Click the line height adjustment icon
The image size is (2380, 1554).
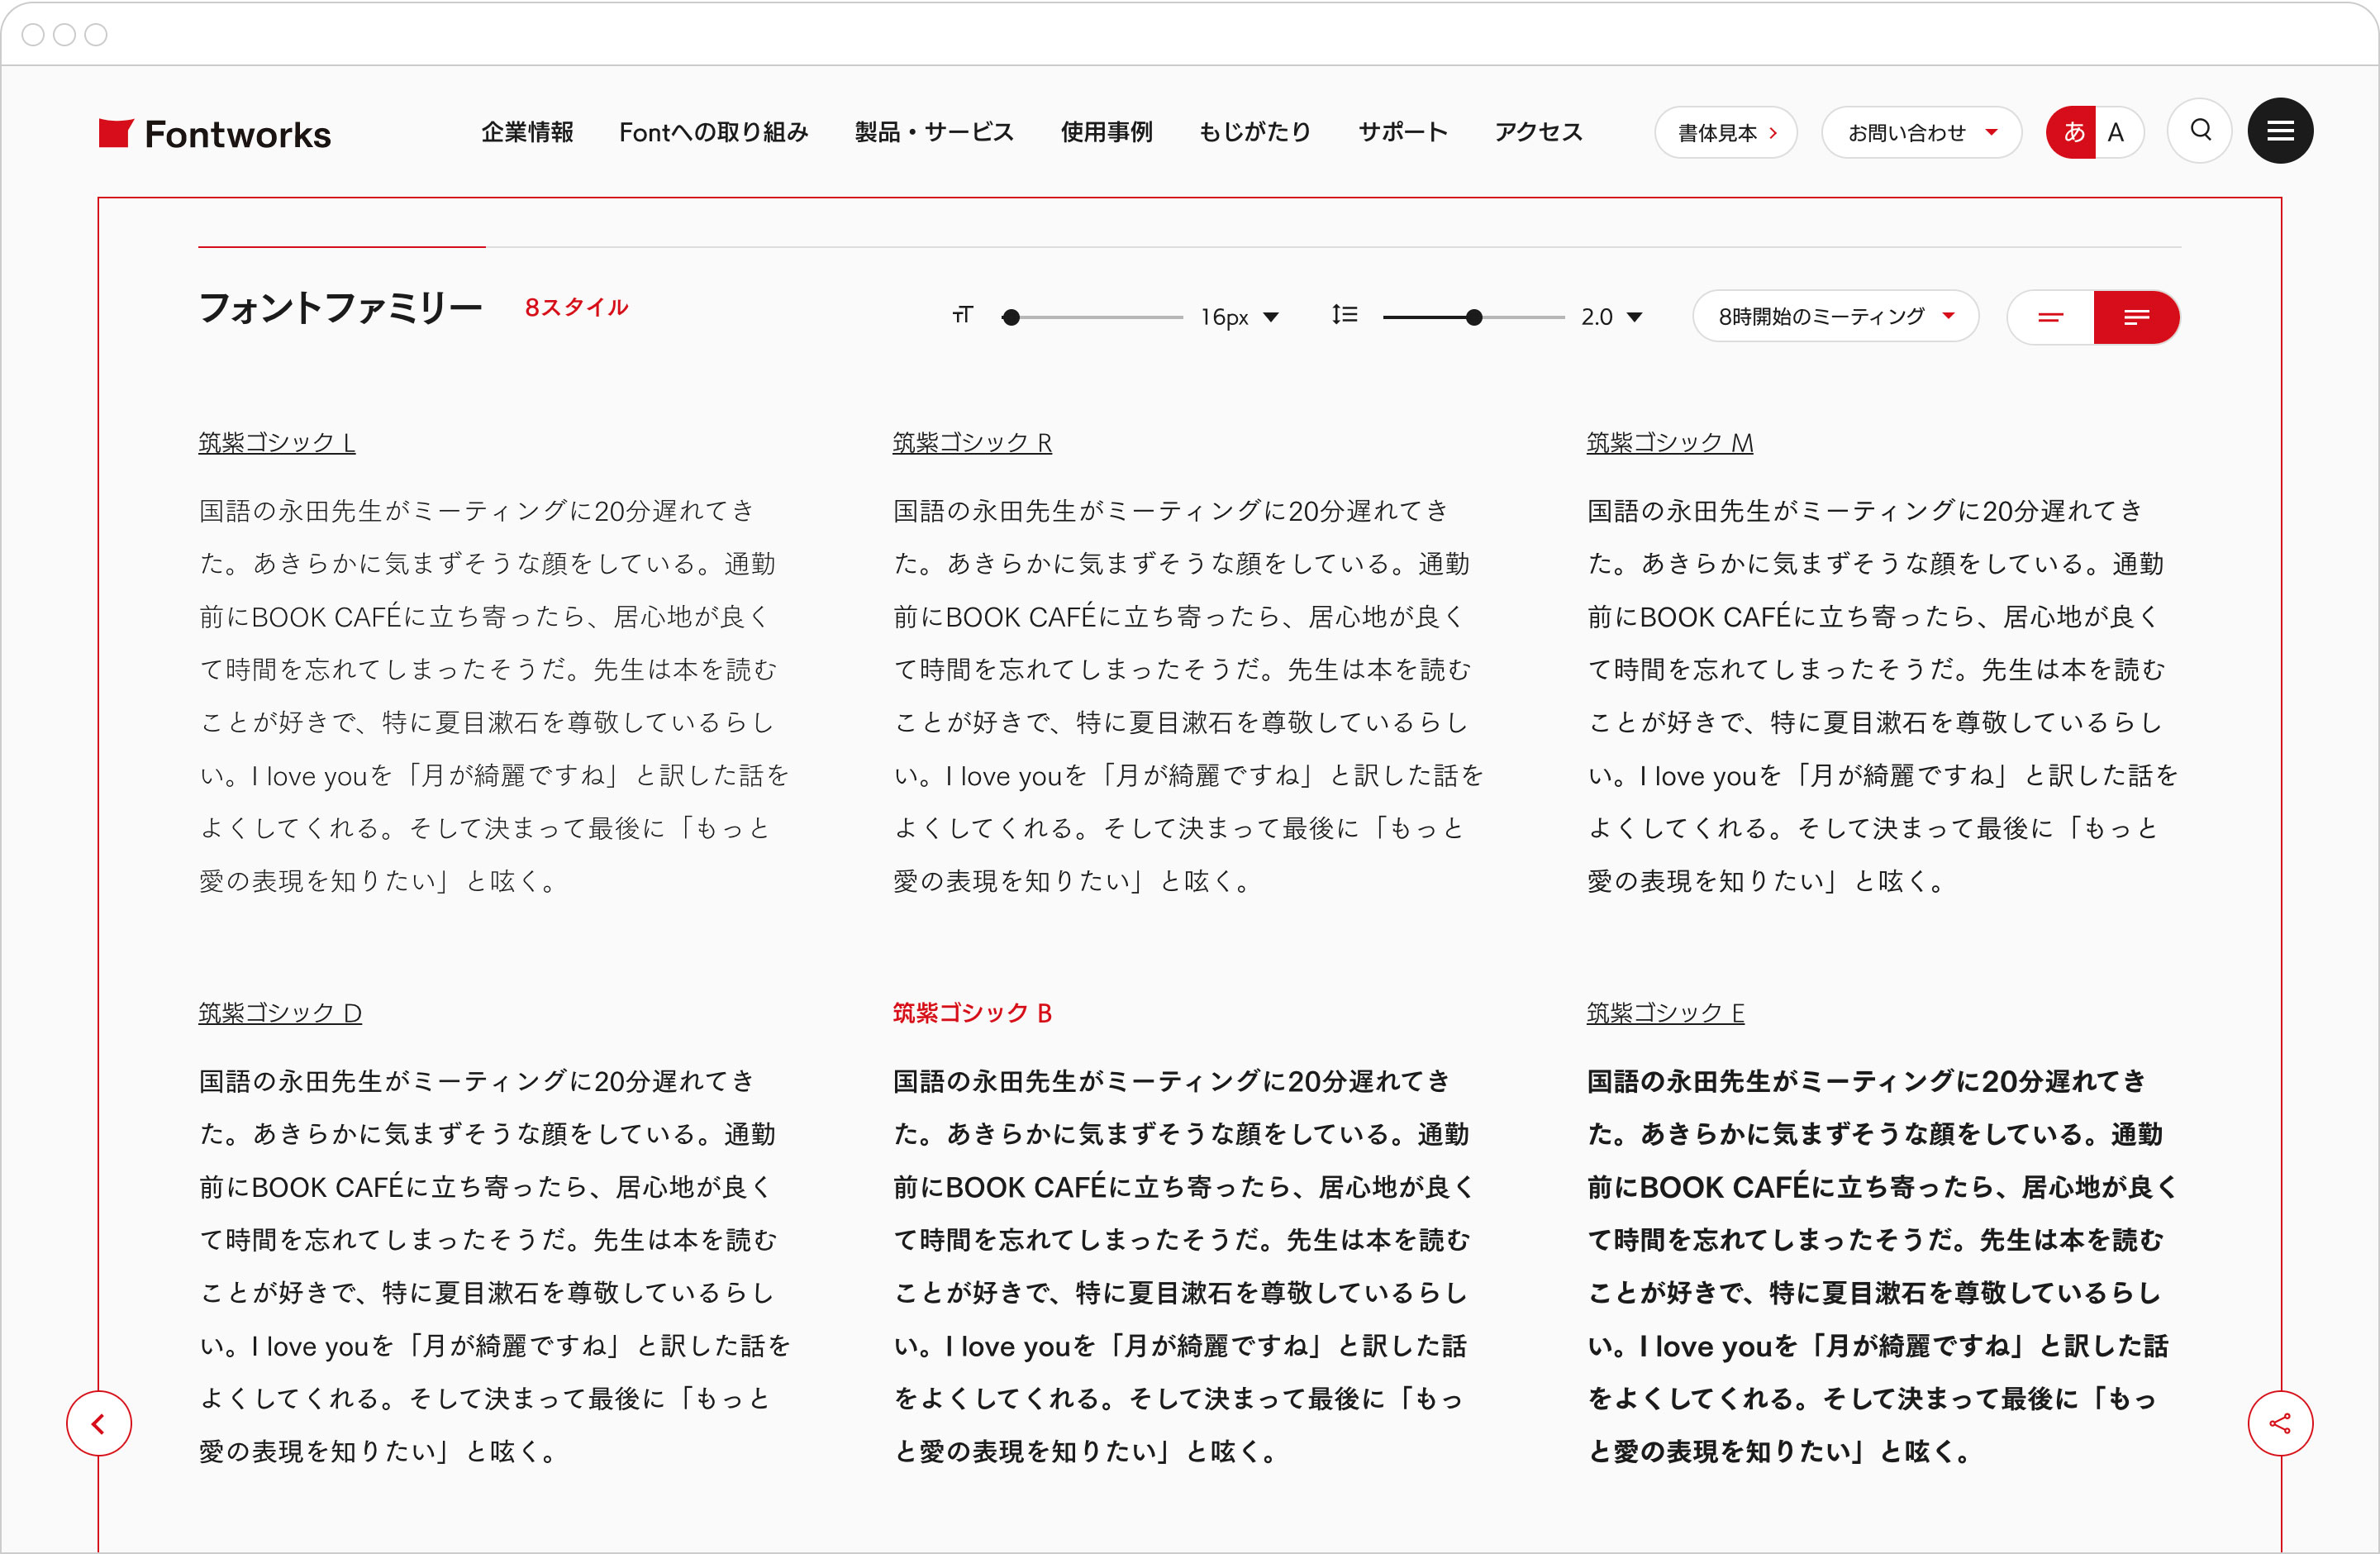[1345, 316]
